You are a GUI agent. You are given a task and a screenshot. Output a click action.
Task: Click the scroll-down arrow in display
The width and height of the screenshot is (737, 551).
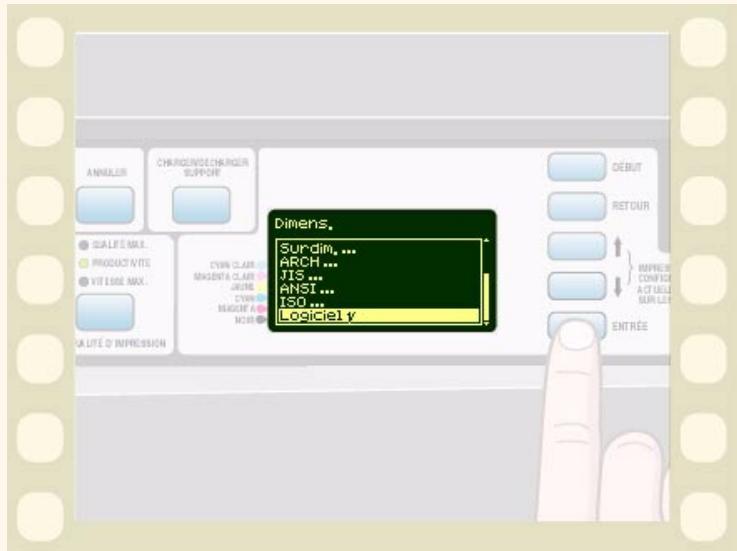coord(486,323)
